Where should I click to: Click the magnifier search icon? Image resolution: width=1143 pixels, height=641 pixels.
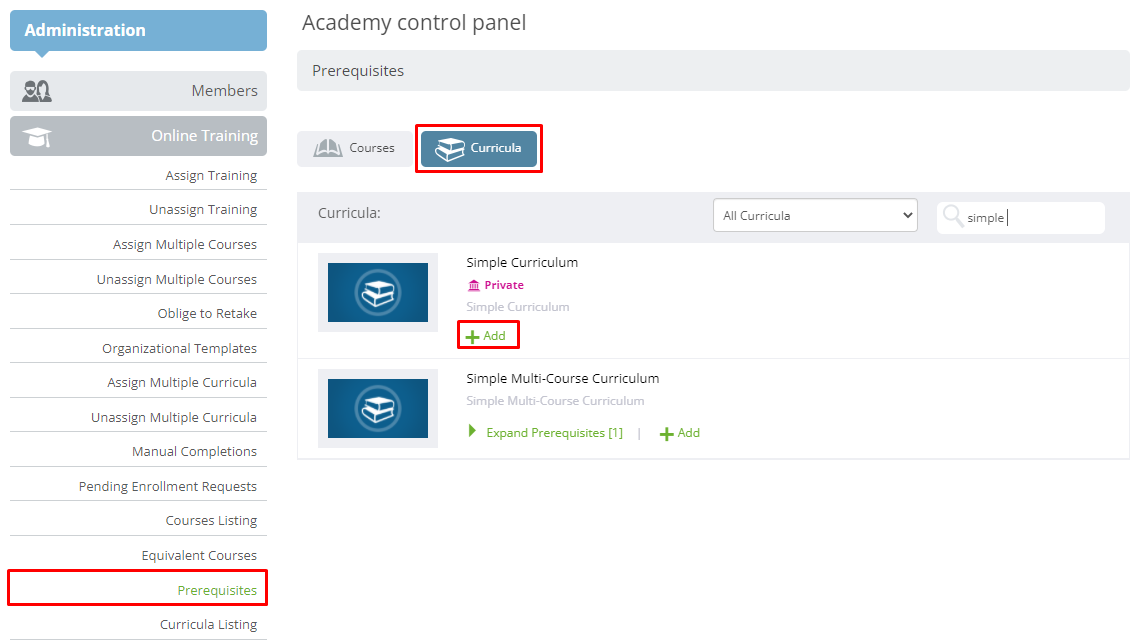point(952,216)
